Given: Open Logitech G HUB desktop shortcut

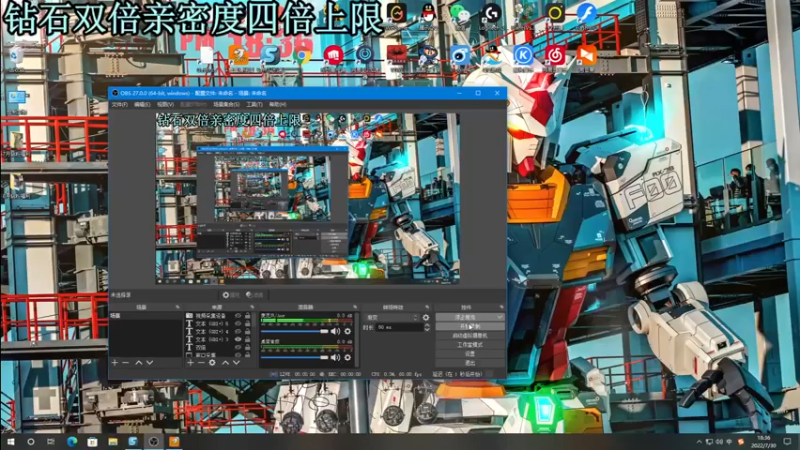Looking at the screenshot, I should click(x=492, y=14).
